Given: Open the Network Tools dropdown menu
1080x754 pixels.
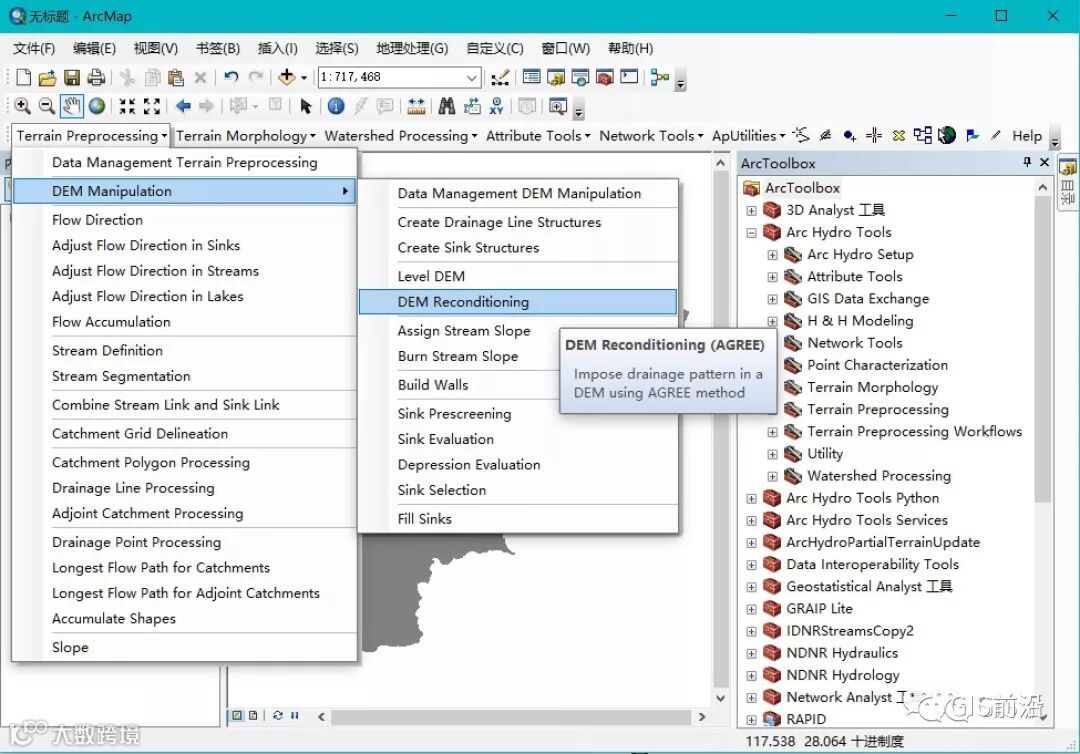Looking at the screenshot, I should coord(651,136).
